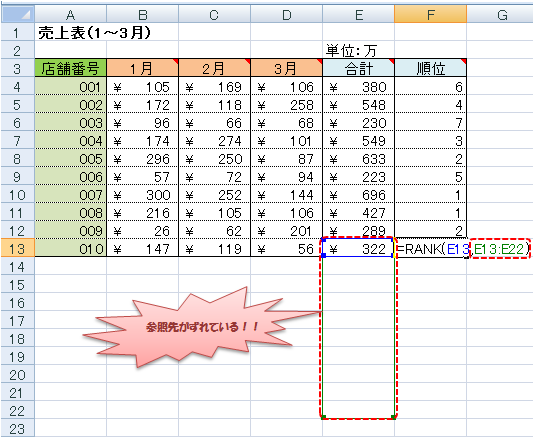Click January cell ¥296
This screenshot has width=534, height=438.
143,159
